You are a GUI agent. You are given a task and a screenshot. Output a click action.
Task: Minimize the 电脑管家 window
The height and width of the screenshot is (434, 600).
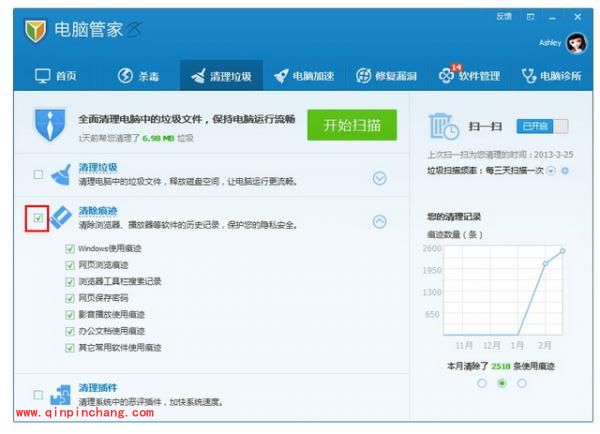[552, 18]
